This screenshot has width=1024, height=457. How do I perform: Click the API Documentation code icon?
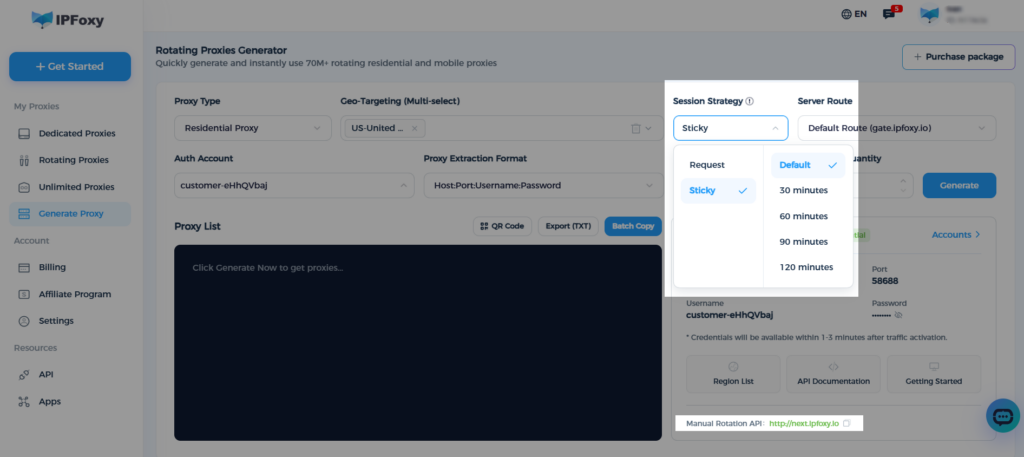coord(833,367)
